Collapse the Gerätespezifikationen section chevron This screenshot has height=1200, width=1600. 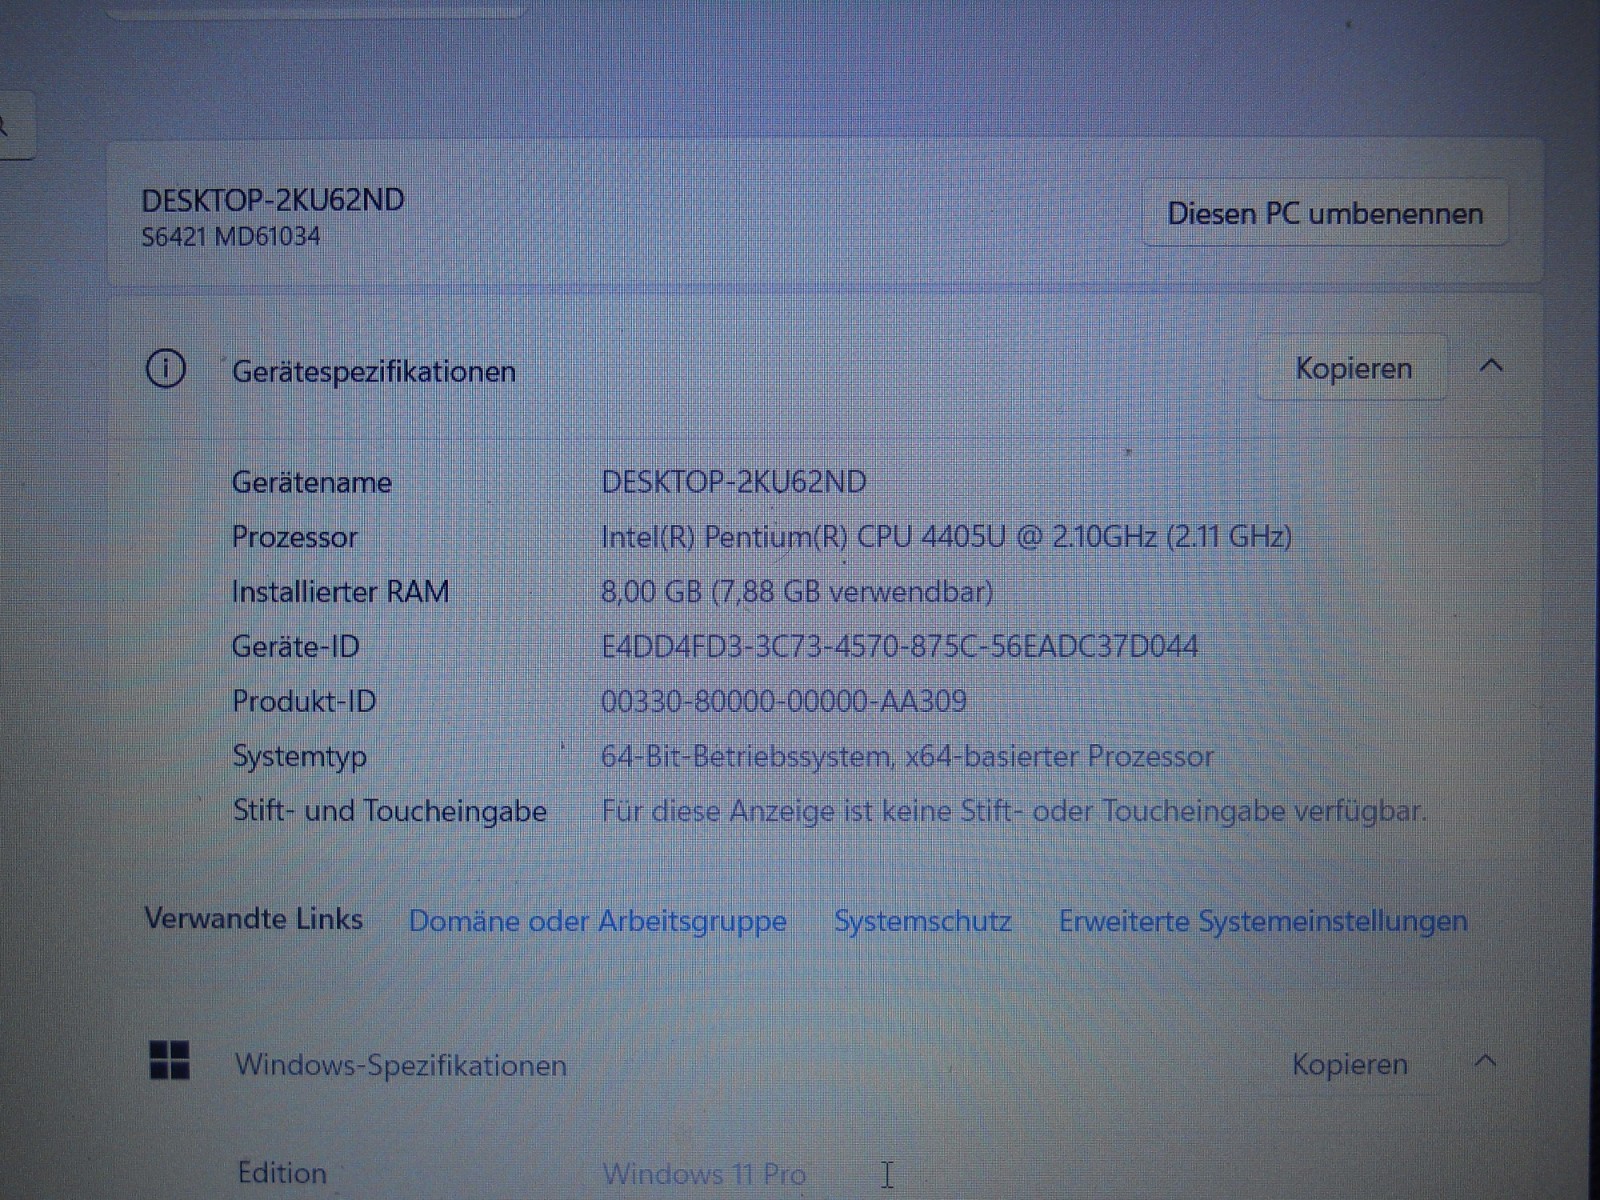point(1492,367)
